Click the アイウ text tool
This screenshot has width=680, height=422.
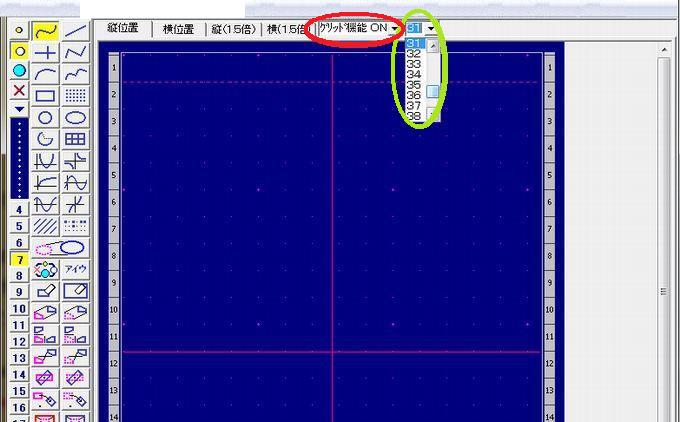[75, 269]
